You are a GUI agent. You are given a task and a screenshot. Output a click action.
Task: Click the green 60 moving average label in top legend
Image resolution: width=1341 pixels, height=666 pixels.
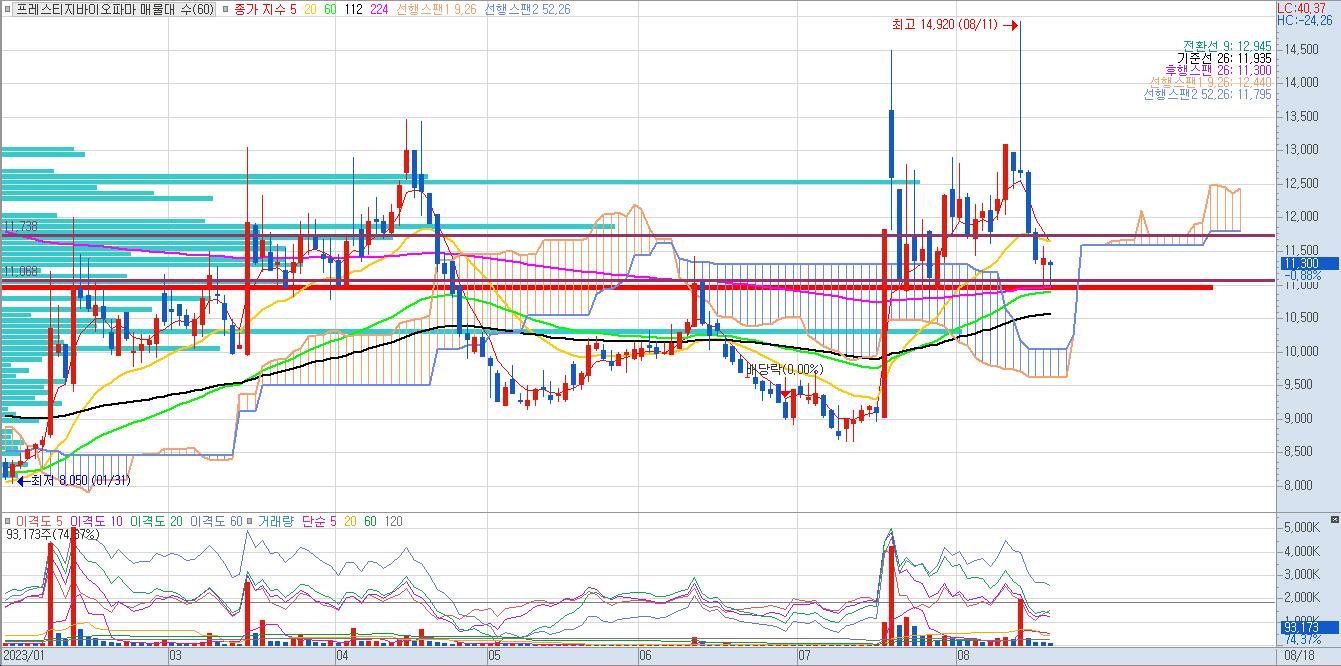331,9
